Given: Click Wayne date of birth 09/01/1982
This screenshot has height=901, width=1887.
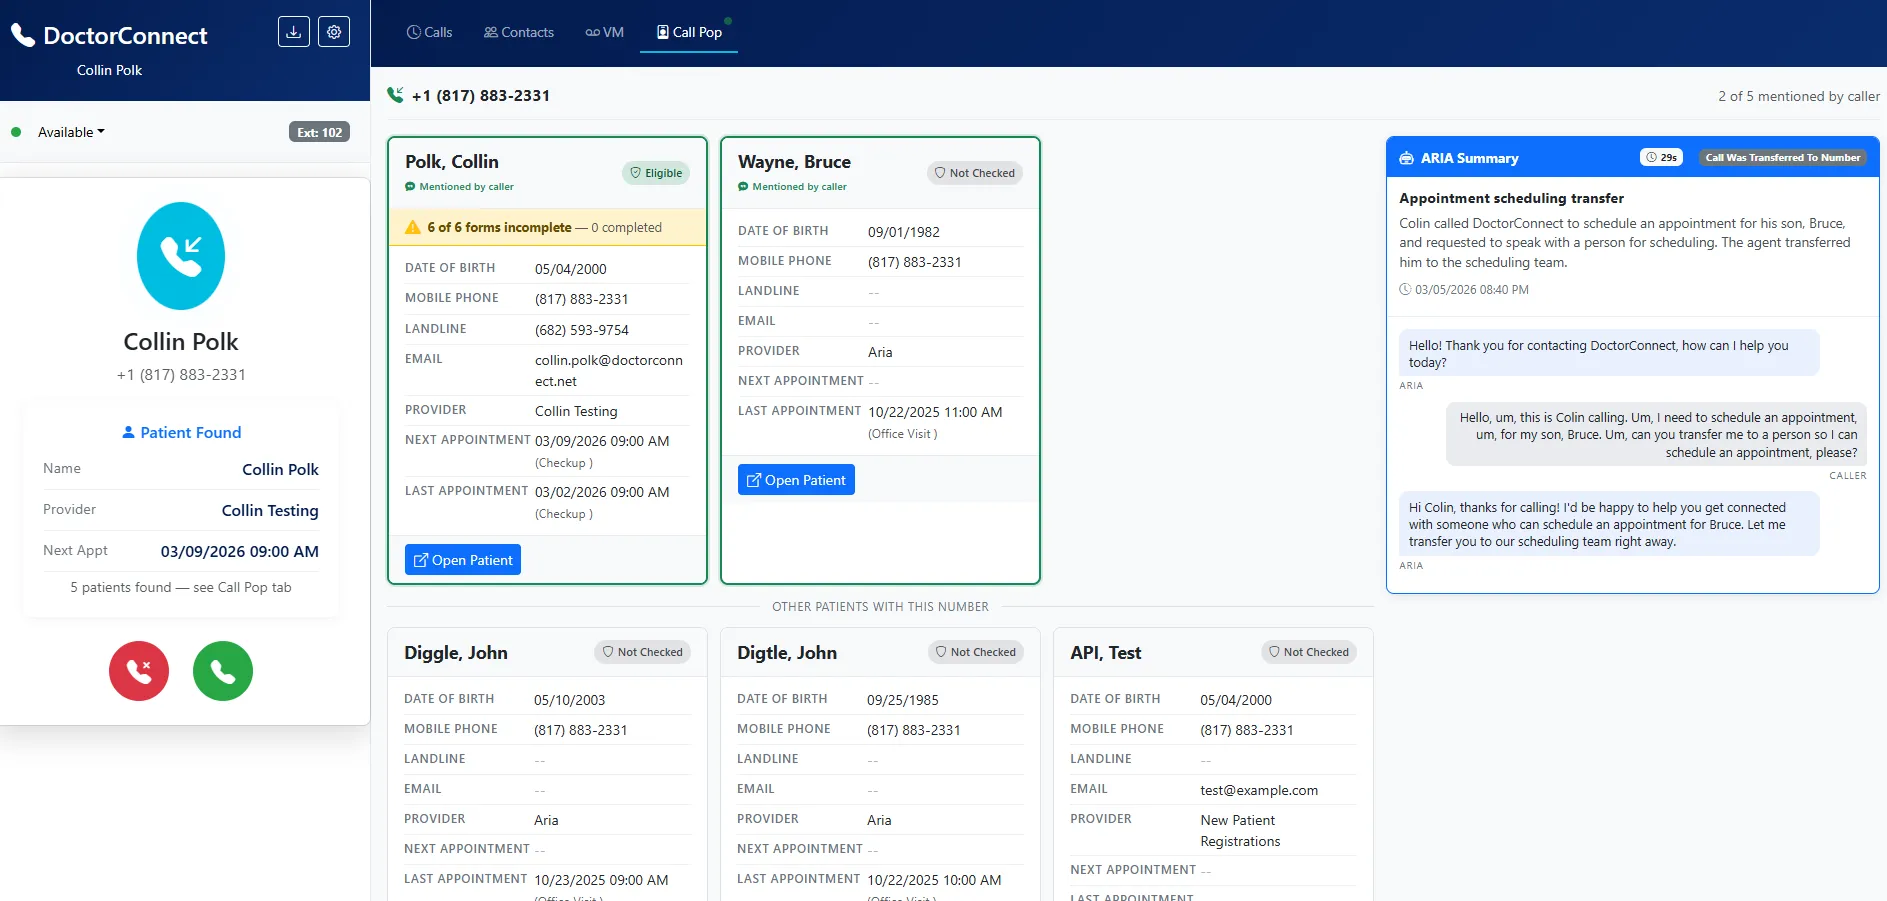Looking at the screenshot, I should [904, 232].
